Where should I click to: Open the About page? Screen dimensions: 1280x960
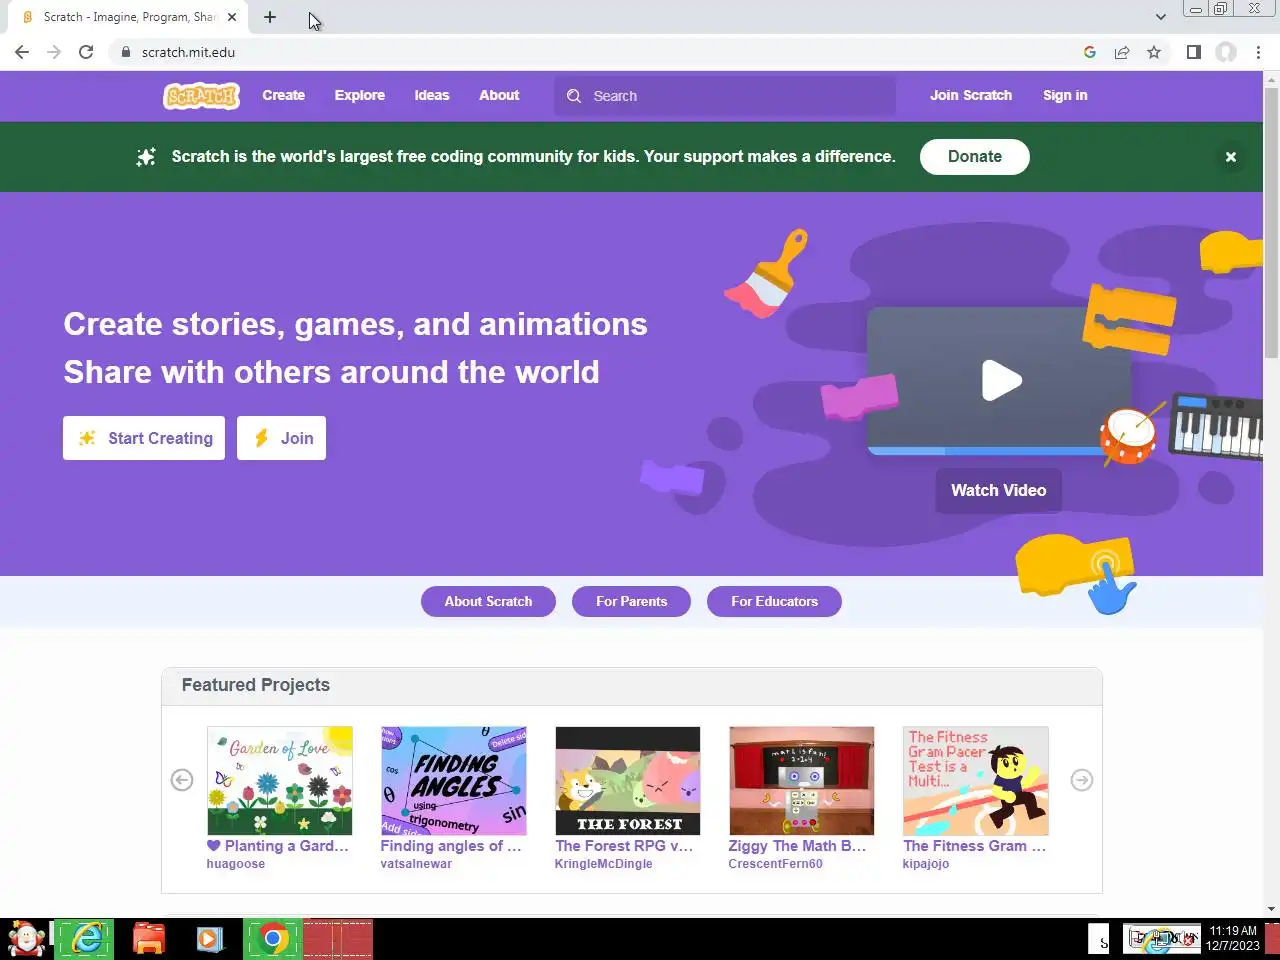click(x=499, y=95)
